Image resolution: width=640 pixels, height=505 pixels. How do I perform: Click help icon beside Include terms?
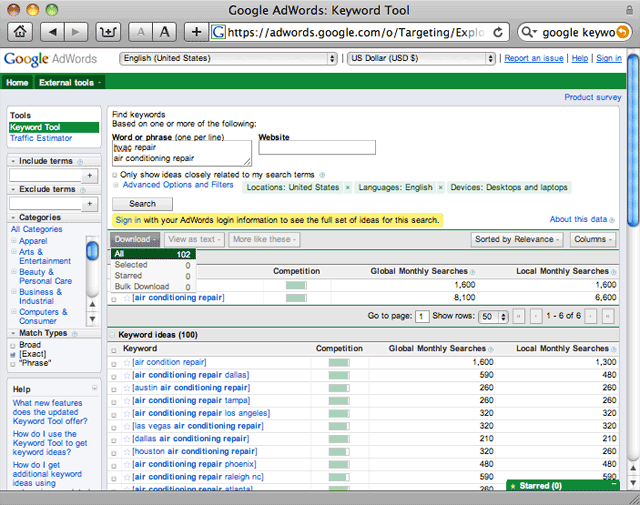(80, 162)
